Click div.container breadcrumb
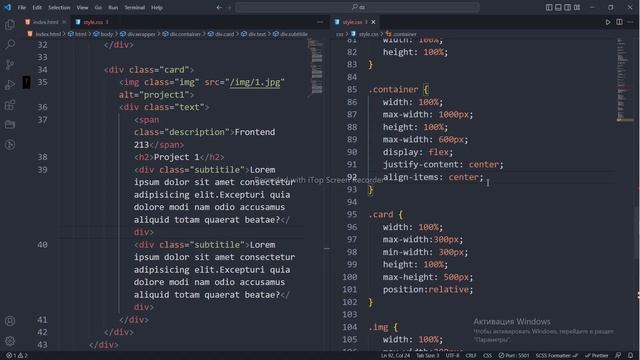This screenshot has width=640, height=360. (185, 34)
